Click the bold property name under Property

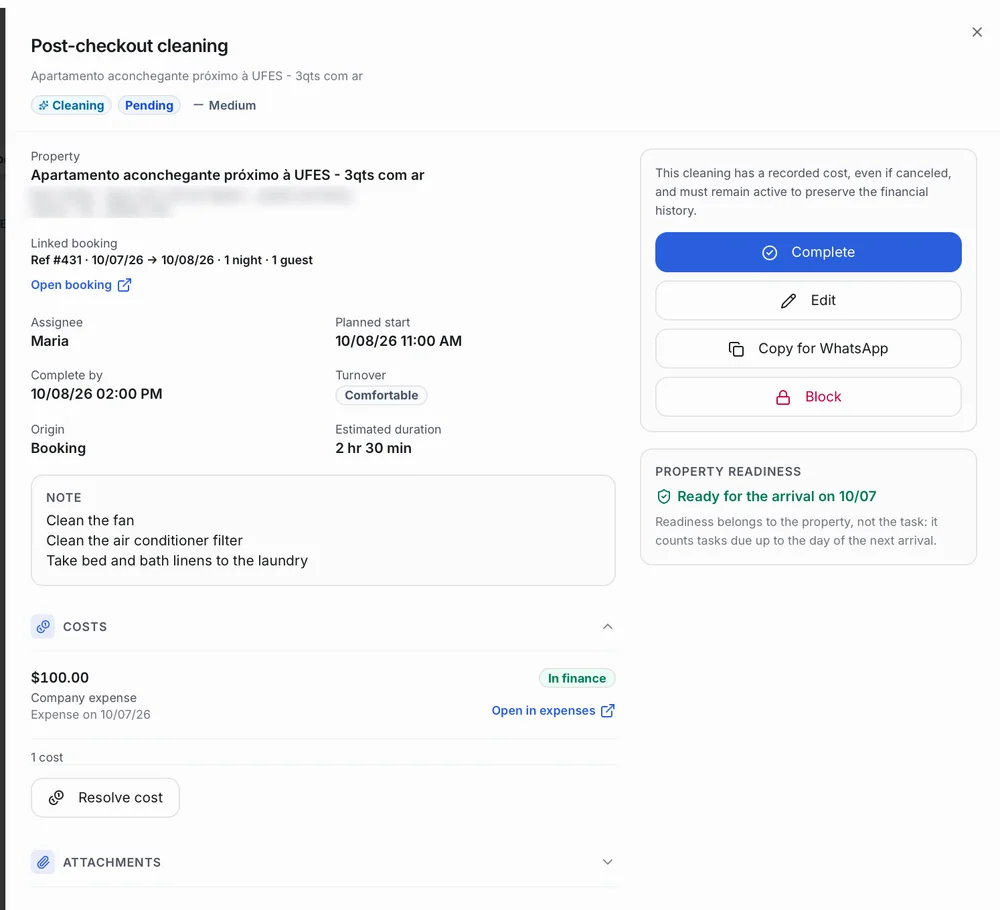(228, 175)
